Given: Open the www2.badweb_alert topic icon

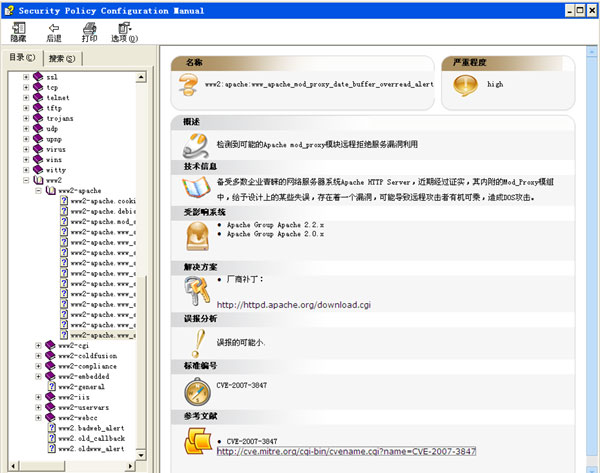Looking at the screenshot, I should [x=52, y=428].
